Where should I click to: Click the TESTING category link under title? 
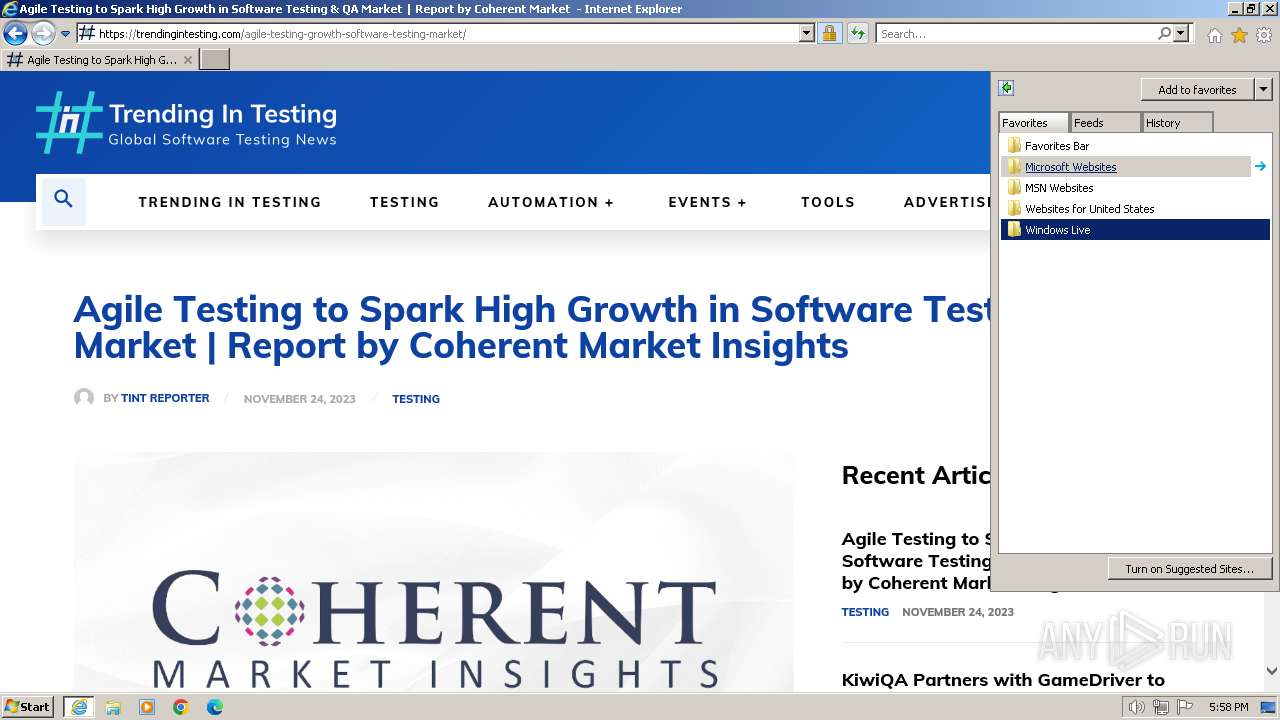click(416, 399)
